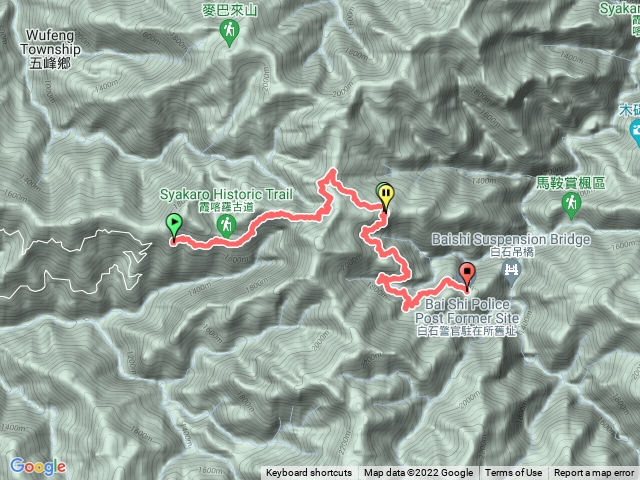Viewport: 640px width, 480px height.
Task: Click the red stop marker pin
Action: coord(467,275)
